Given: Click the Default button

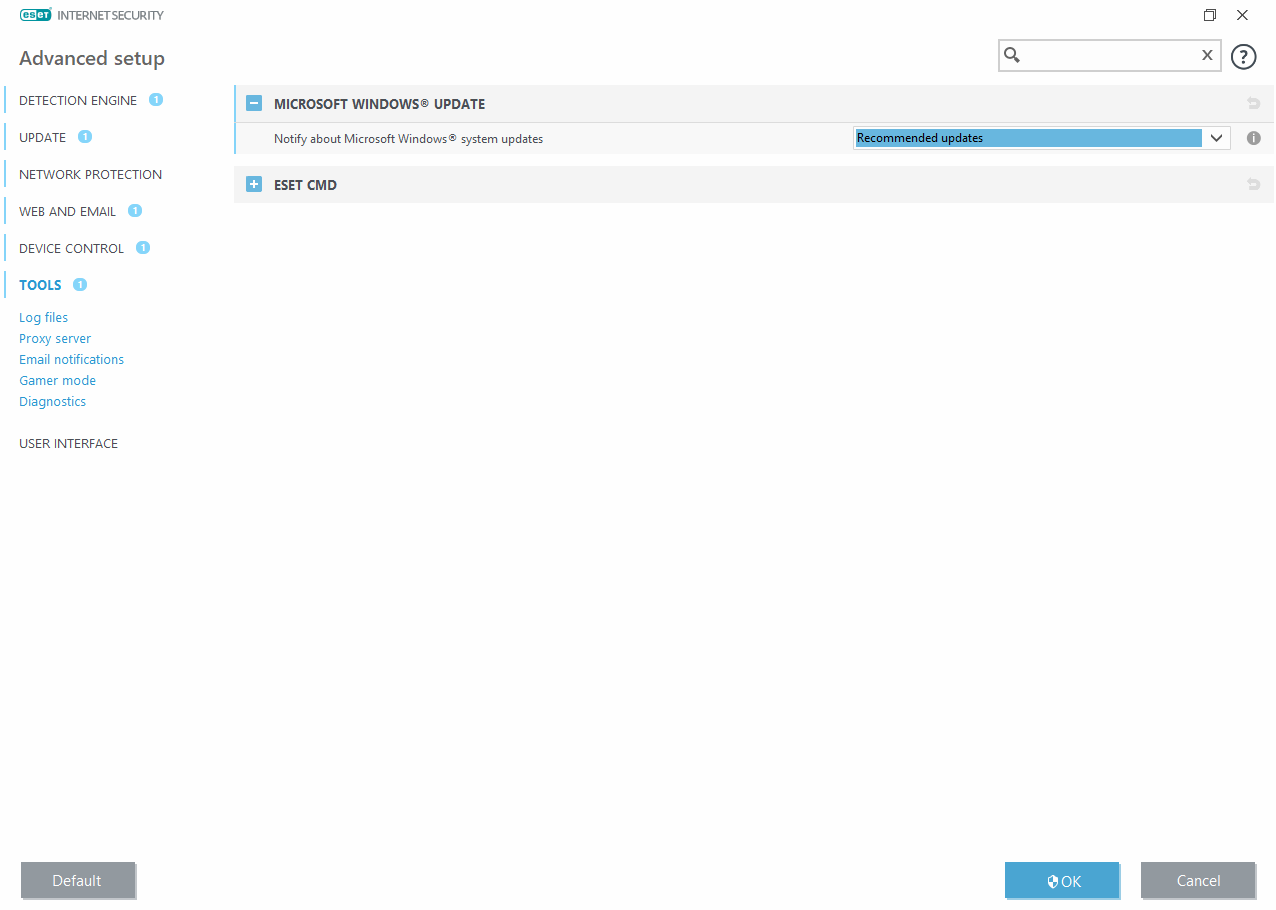Looking at the screenshot, I should (x=77, y=881).
